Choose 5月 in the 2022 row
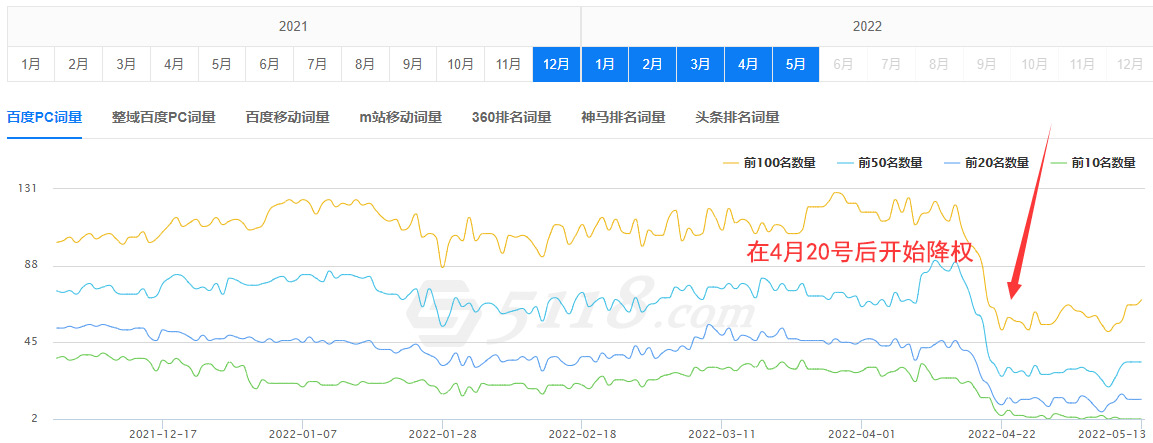Viewport: 1153px width, 443px height. 796,64
